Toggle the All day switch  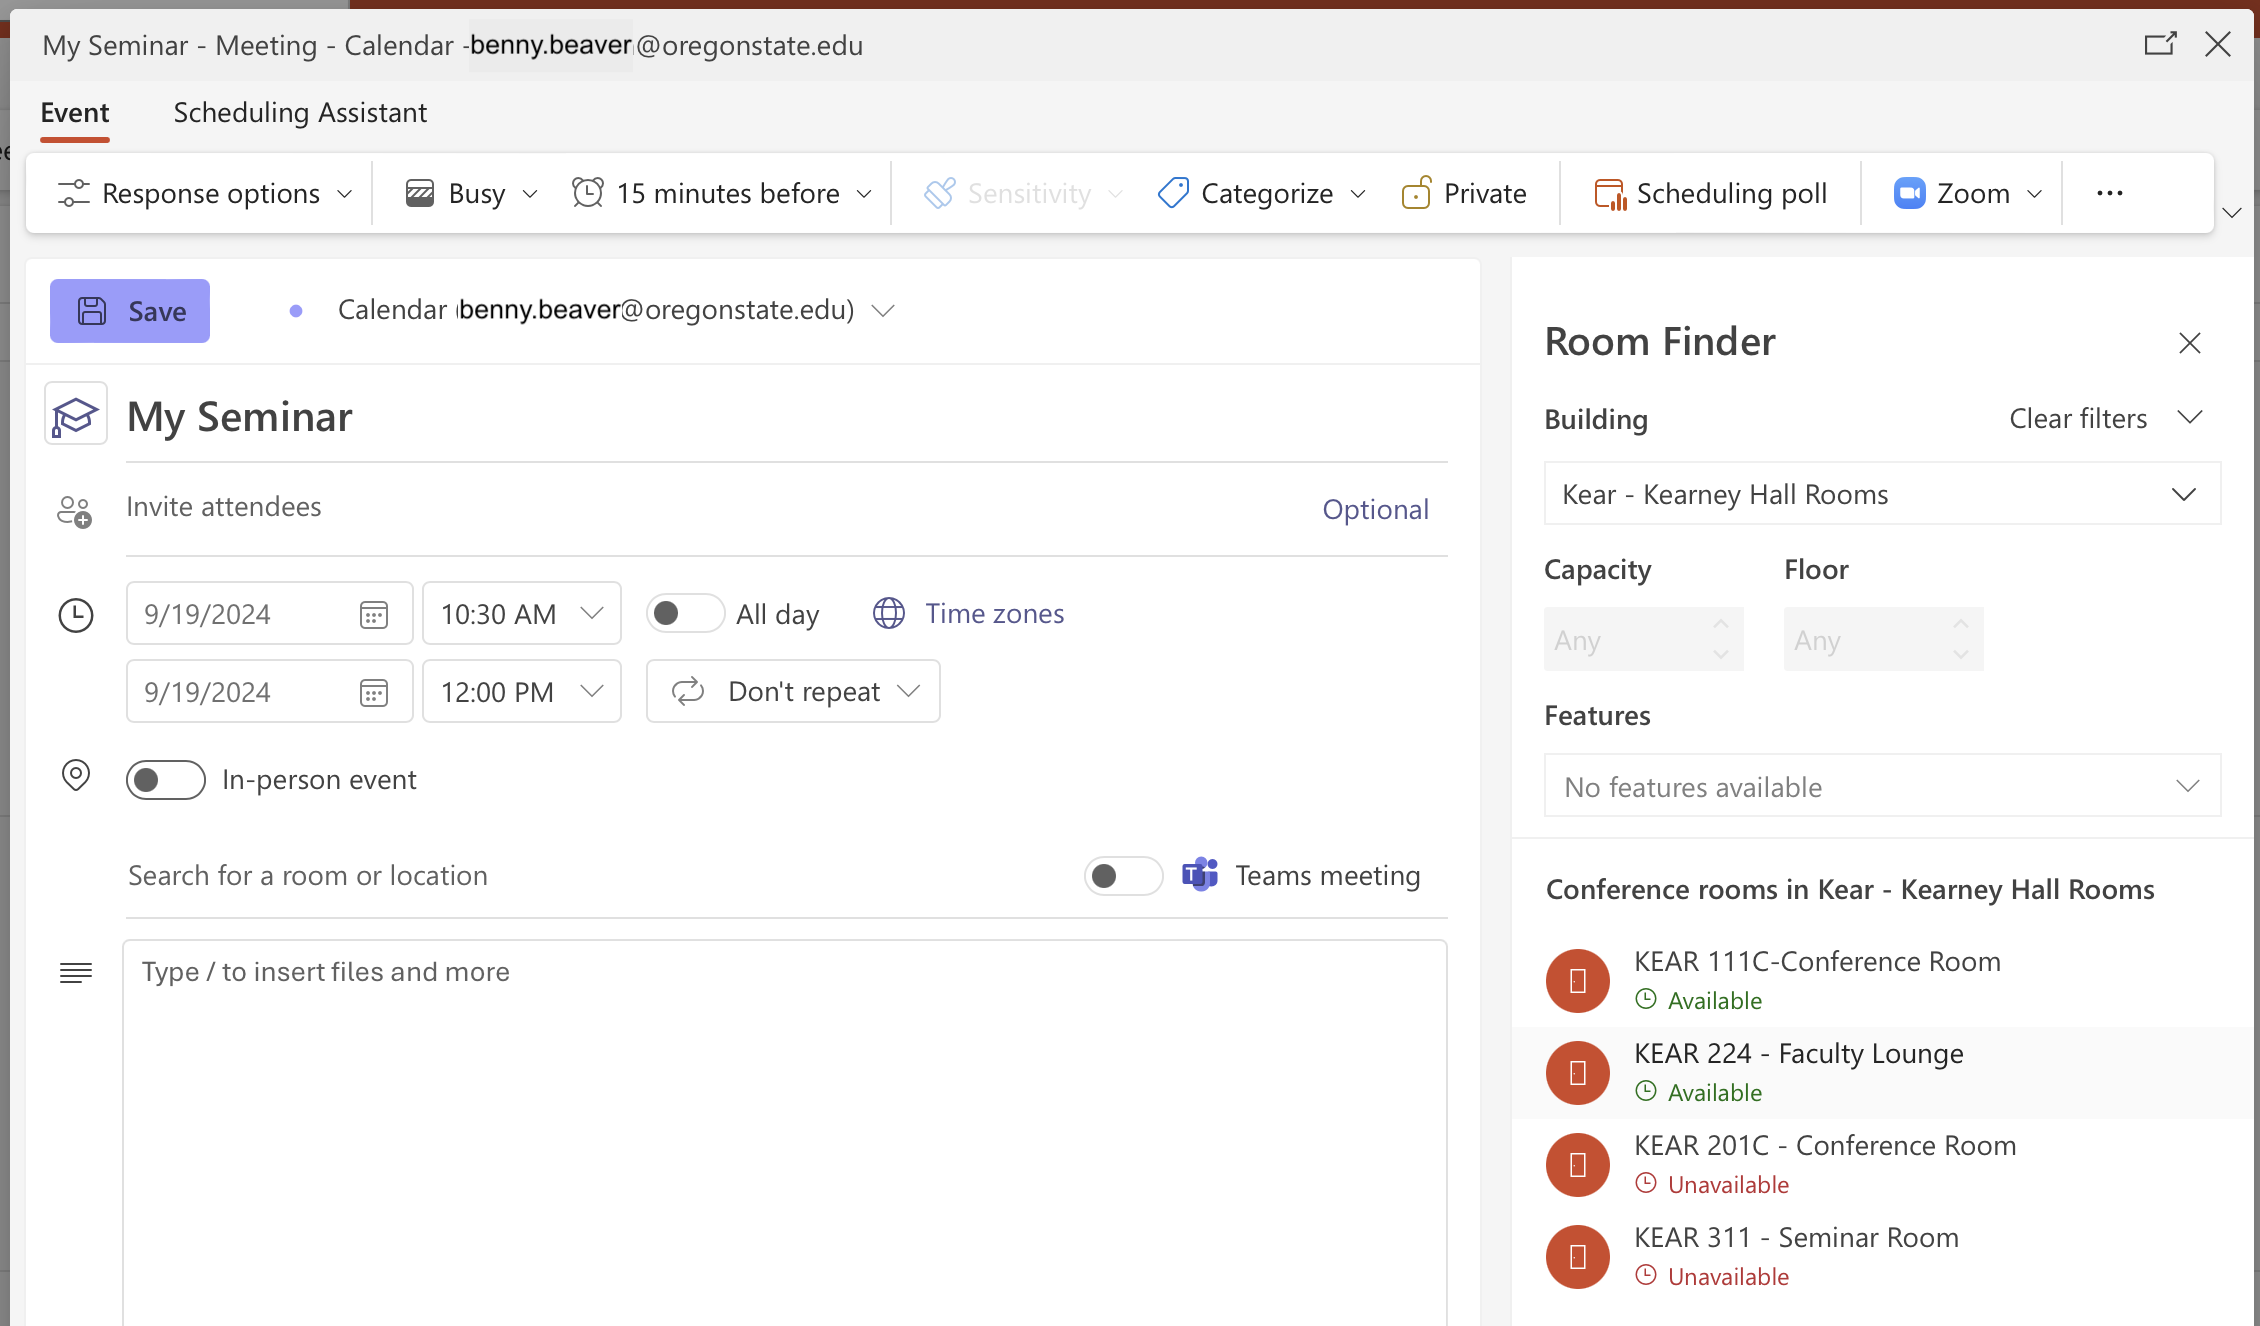pos(685,613)
